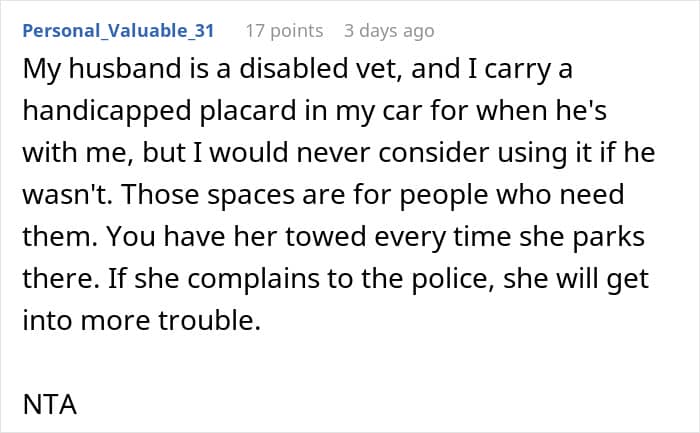Screen dimensions: 700x433
Task: Open the 3 days ago timestamp permalink
Action: [389, 31]
